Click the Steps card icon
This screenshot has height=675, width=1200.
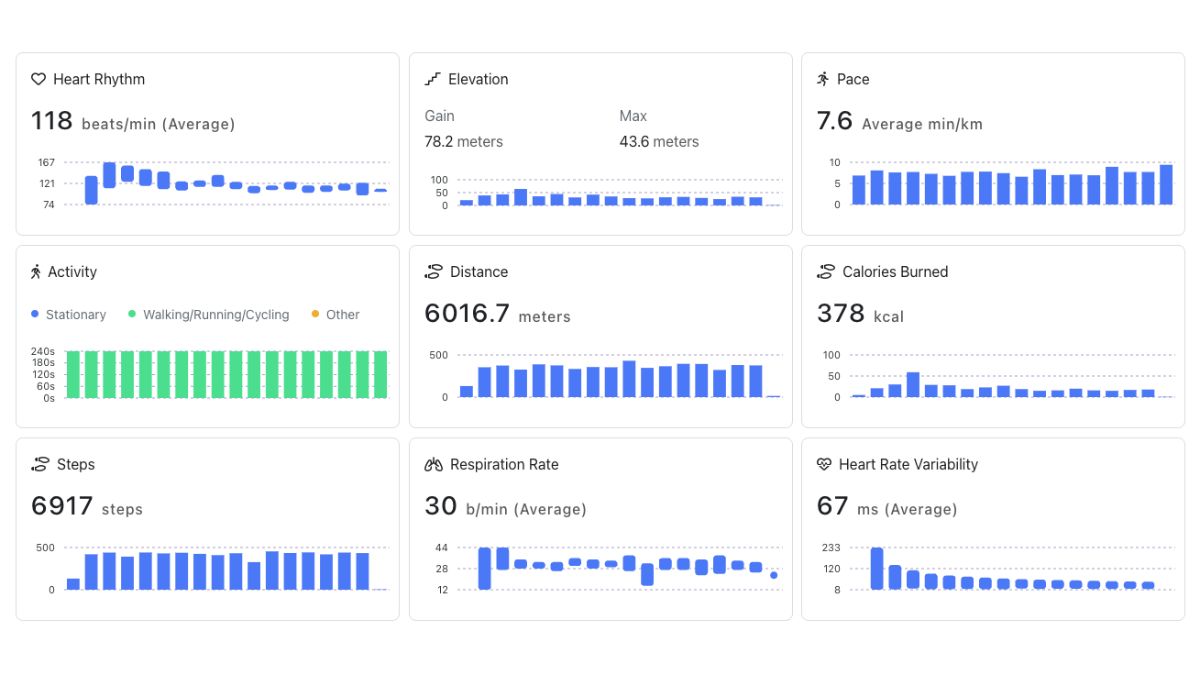(x=38, y=464)
